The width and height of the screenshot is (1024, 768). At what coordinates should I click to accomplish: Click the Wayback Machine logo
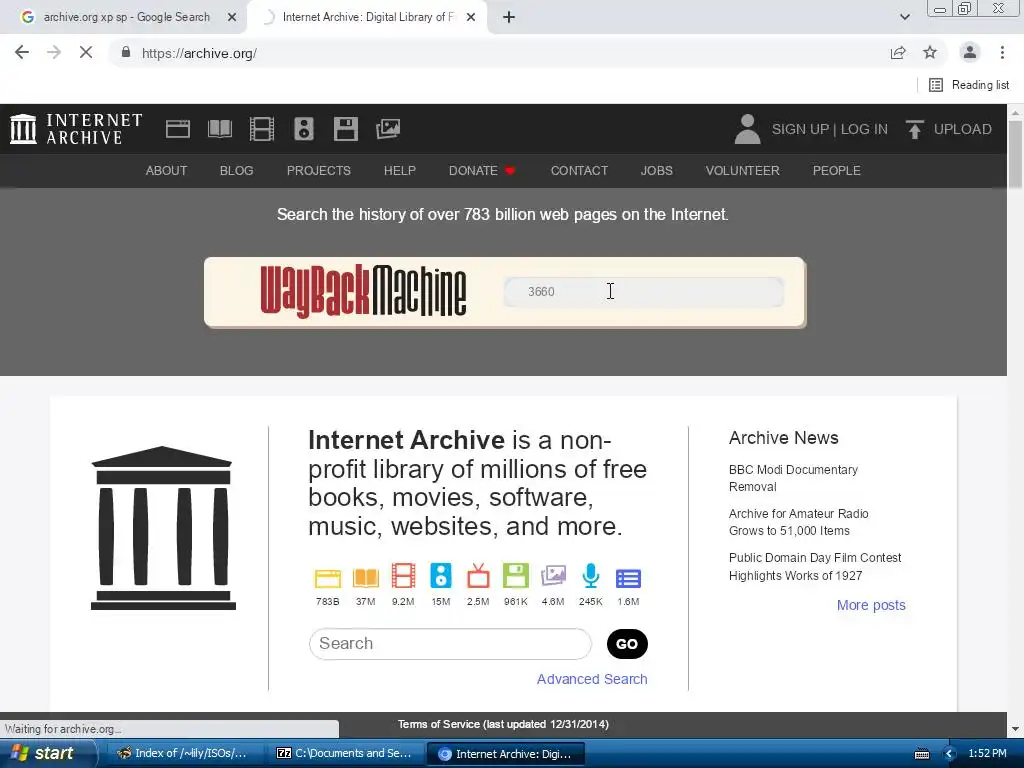pyautogui.click(x=363, y=291)
